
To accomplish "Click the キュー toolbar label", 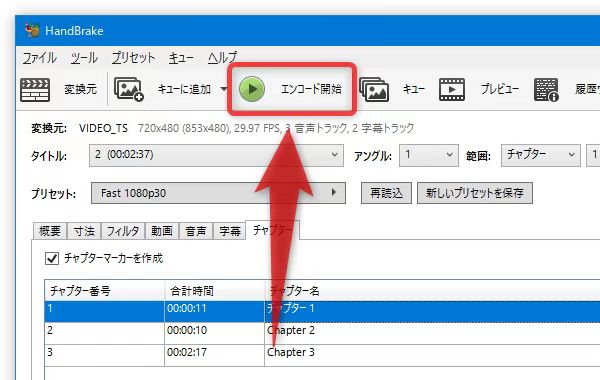I will point(414,89).
